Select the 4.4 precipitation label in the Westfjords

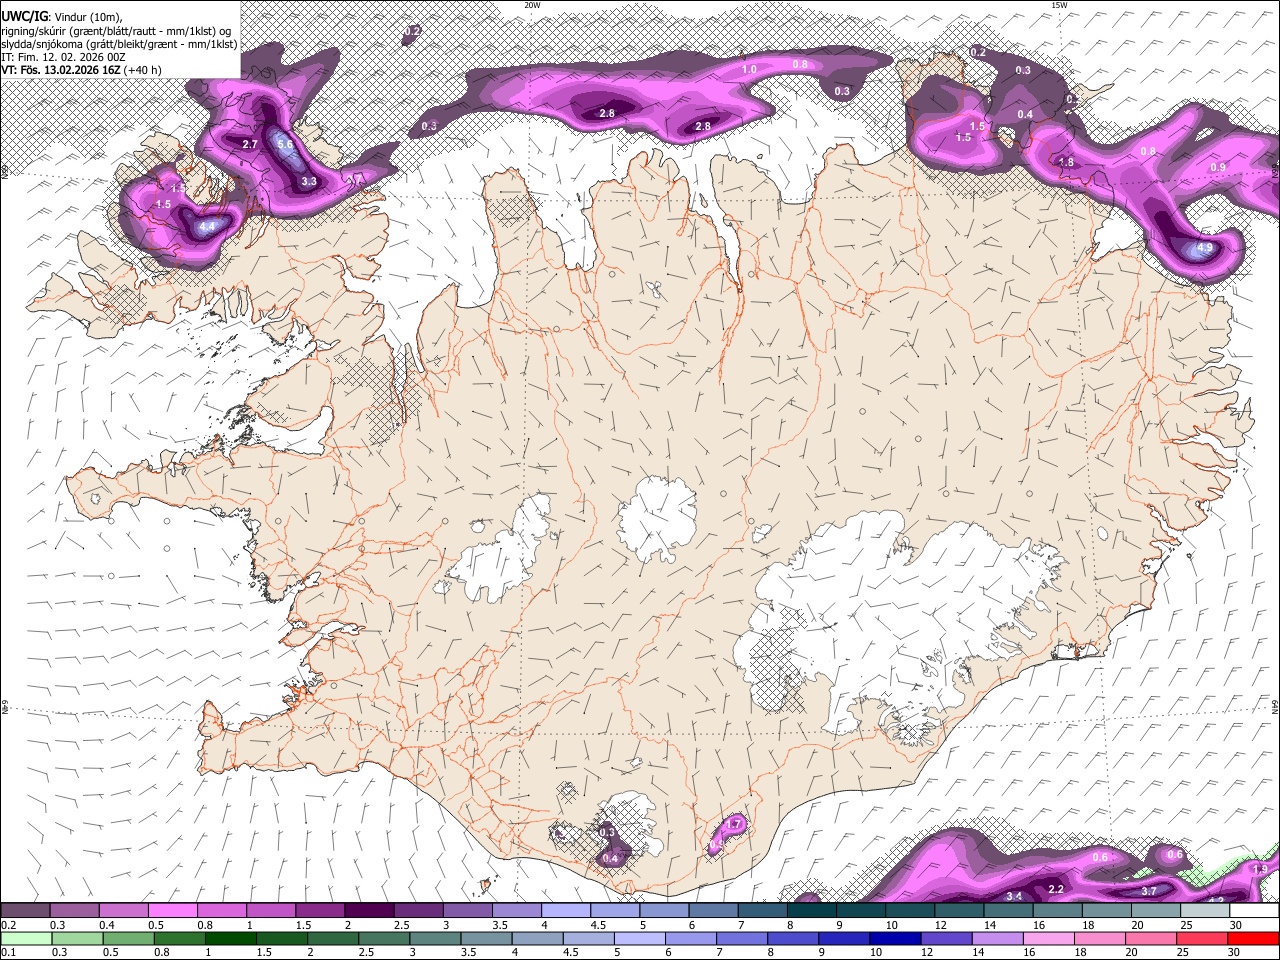pos(208,227)
